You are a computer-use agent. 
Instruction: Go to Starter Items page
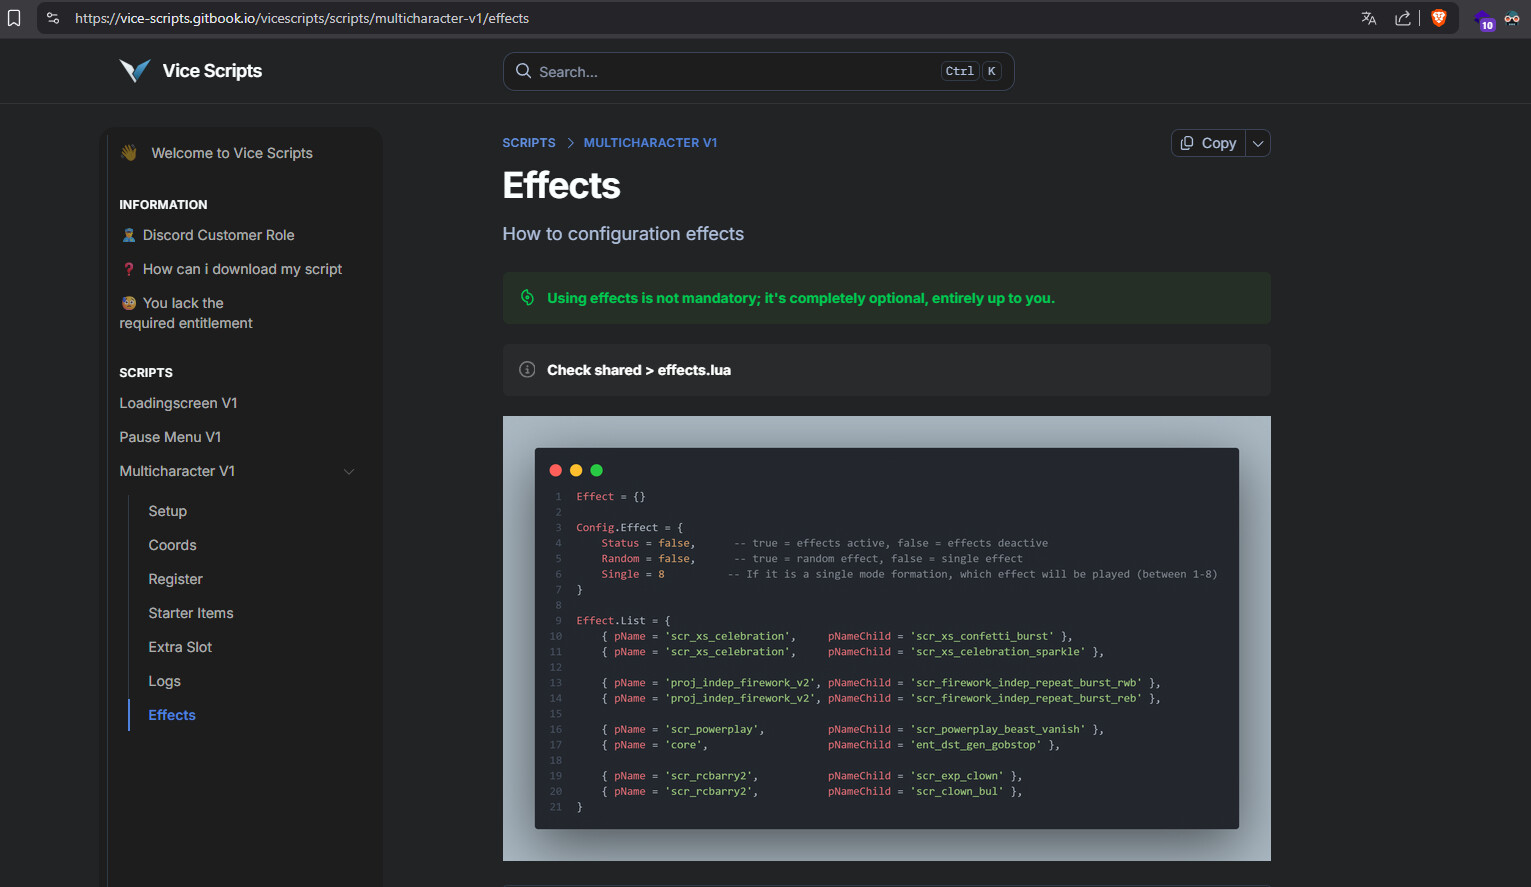pyautogui.click(x=191, y=613)
